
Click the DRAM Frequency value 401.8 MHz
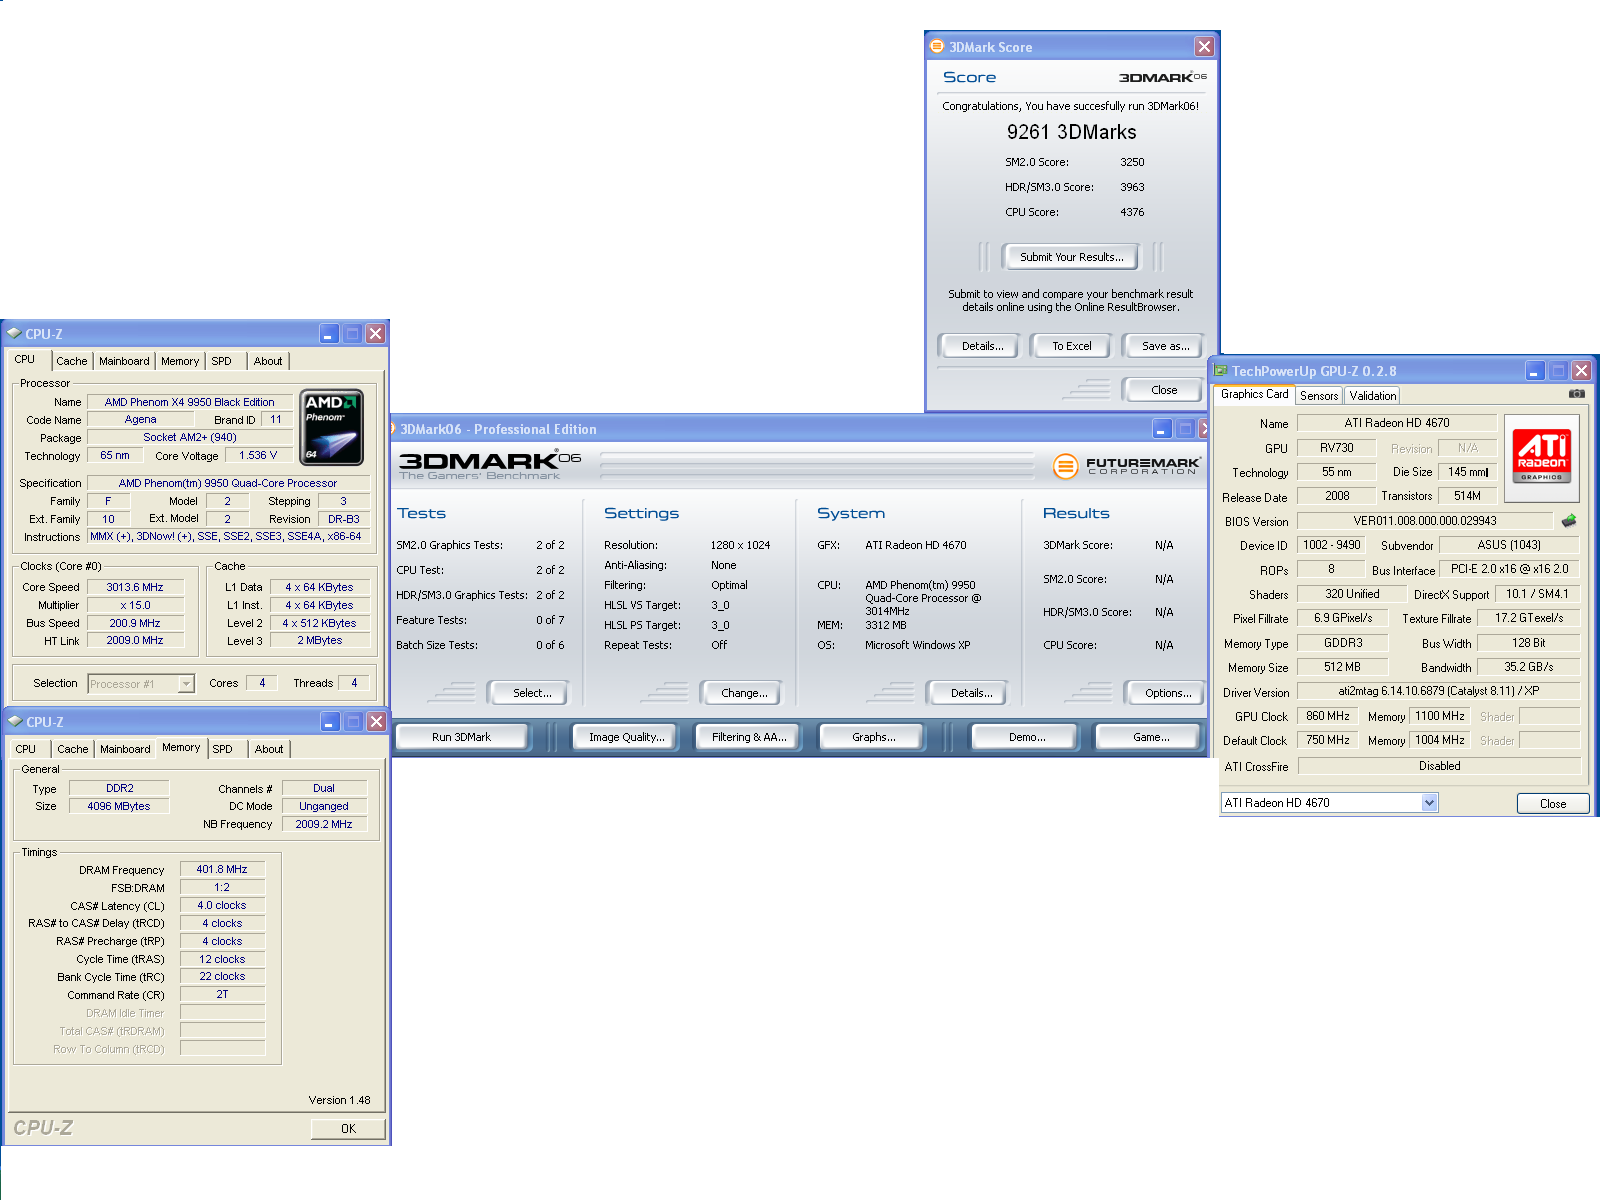click(222, 869)
